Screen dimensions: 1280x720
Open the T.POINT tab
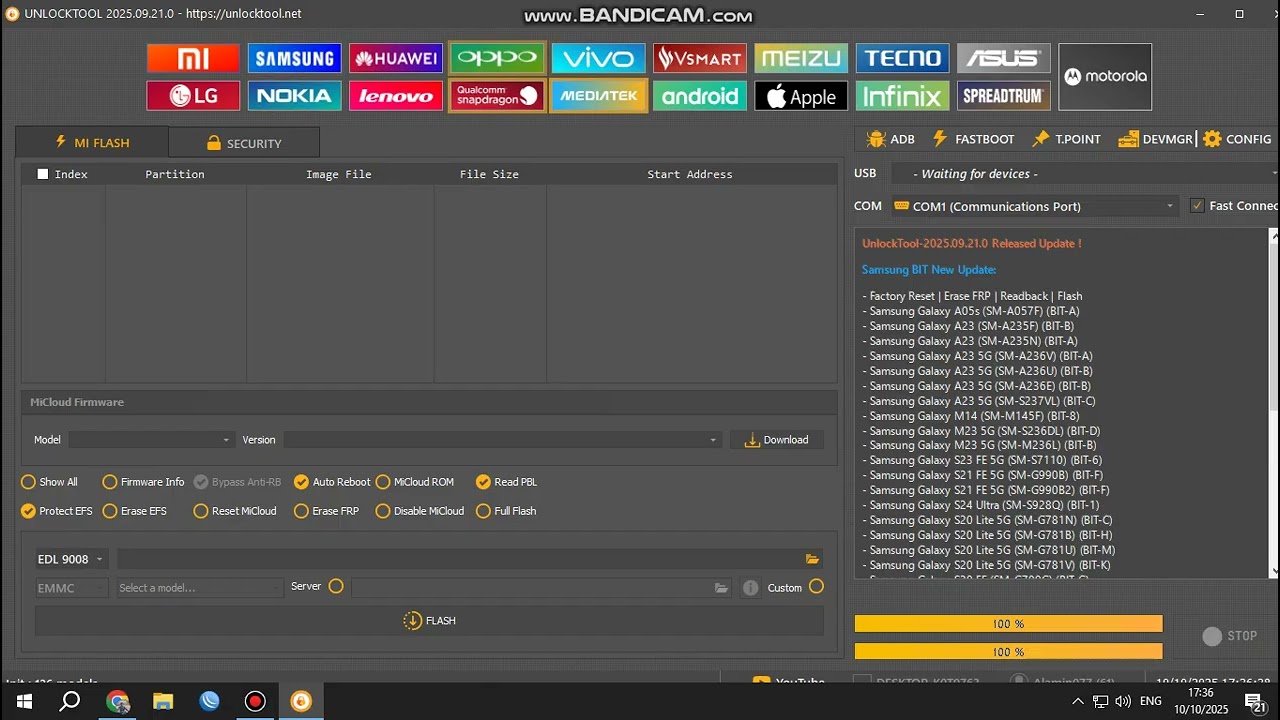pos(1066,139)
